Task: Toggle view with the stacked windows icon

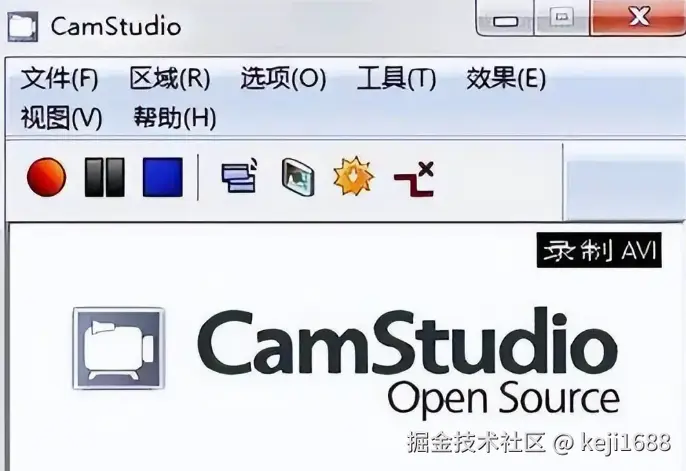Action: [x=239, y=176]
